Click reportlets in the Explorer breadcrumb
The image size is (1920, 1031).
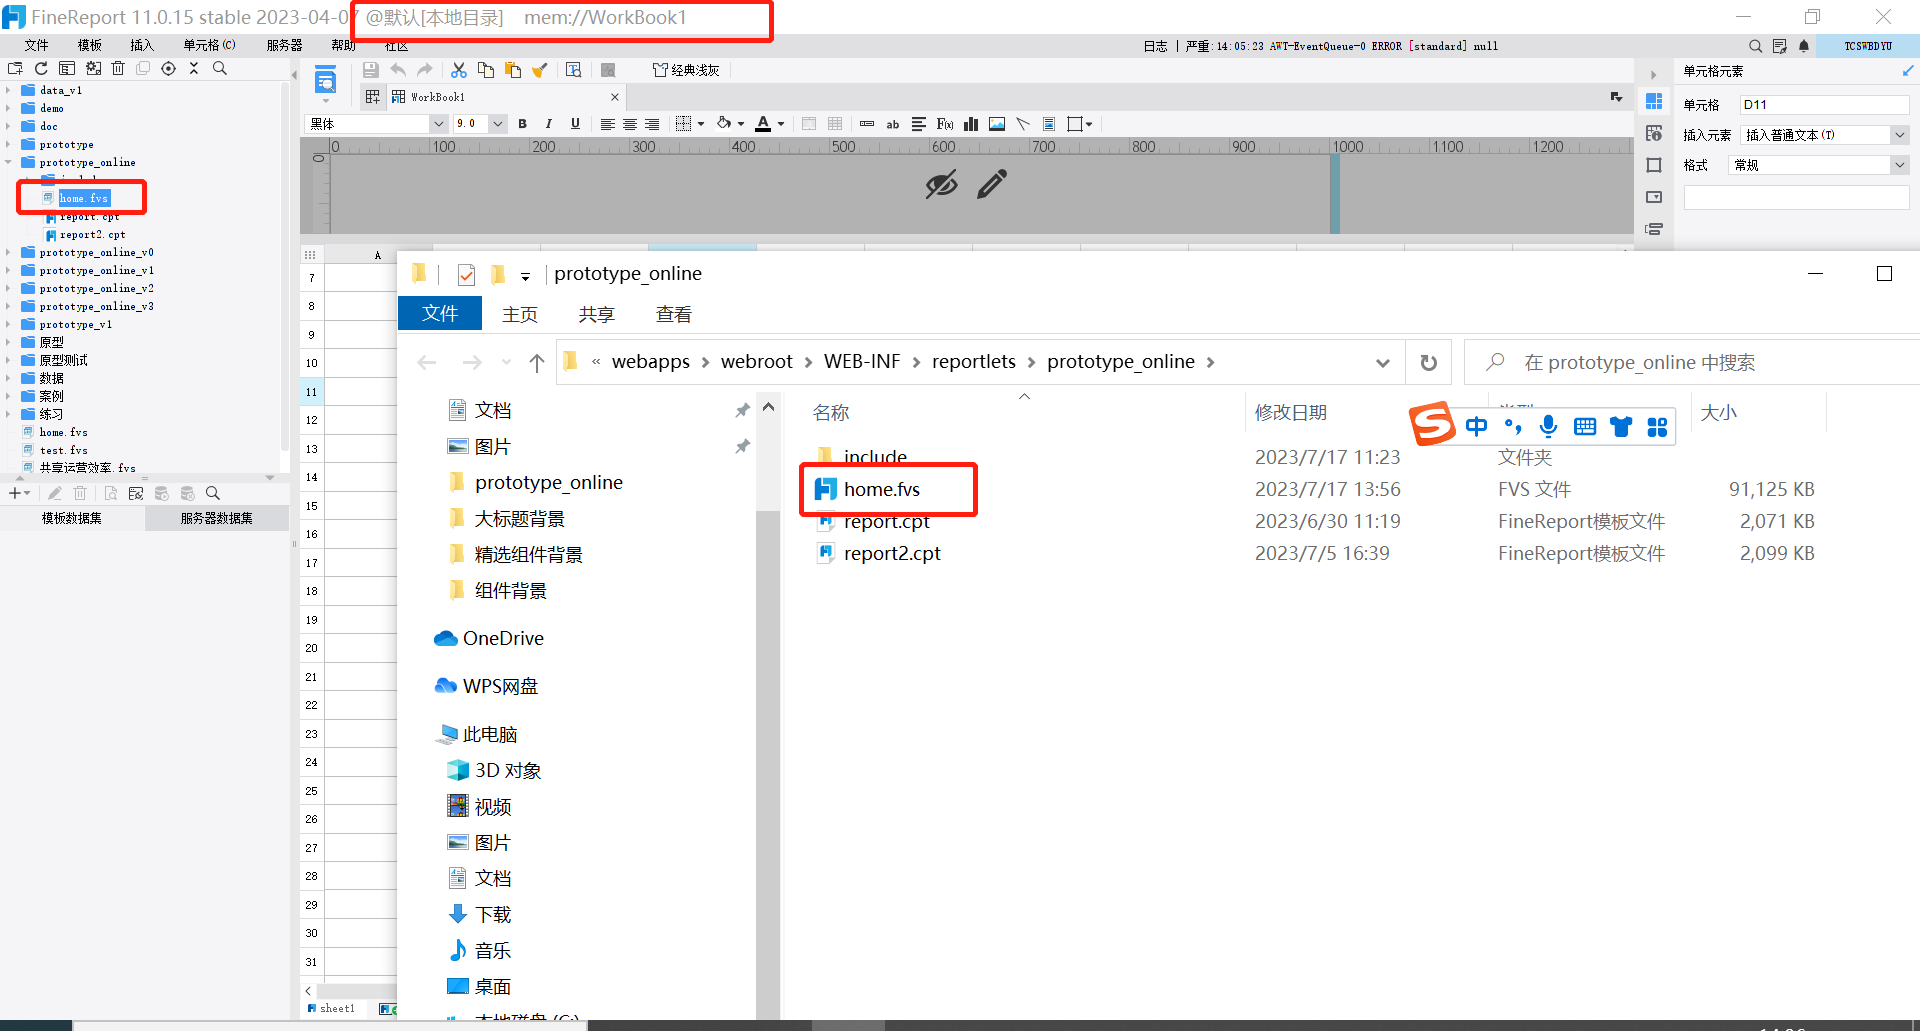pyautogui.click(x=974, y=362)
